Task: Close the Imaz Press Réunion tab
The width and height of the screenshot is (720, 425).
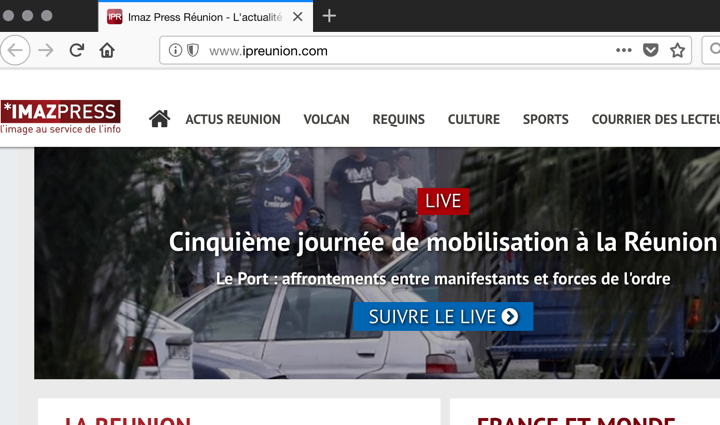Action: coord(298,17)
